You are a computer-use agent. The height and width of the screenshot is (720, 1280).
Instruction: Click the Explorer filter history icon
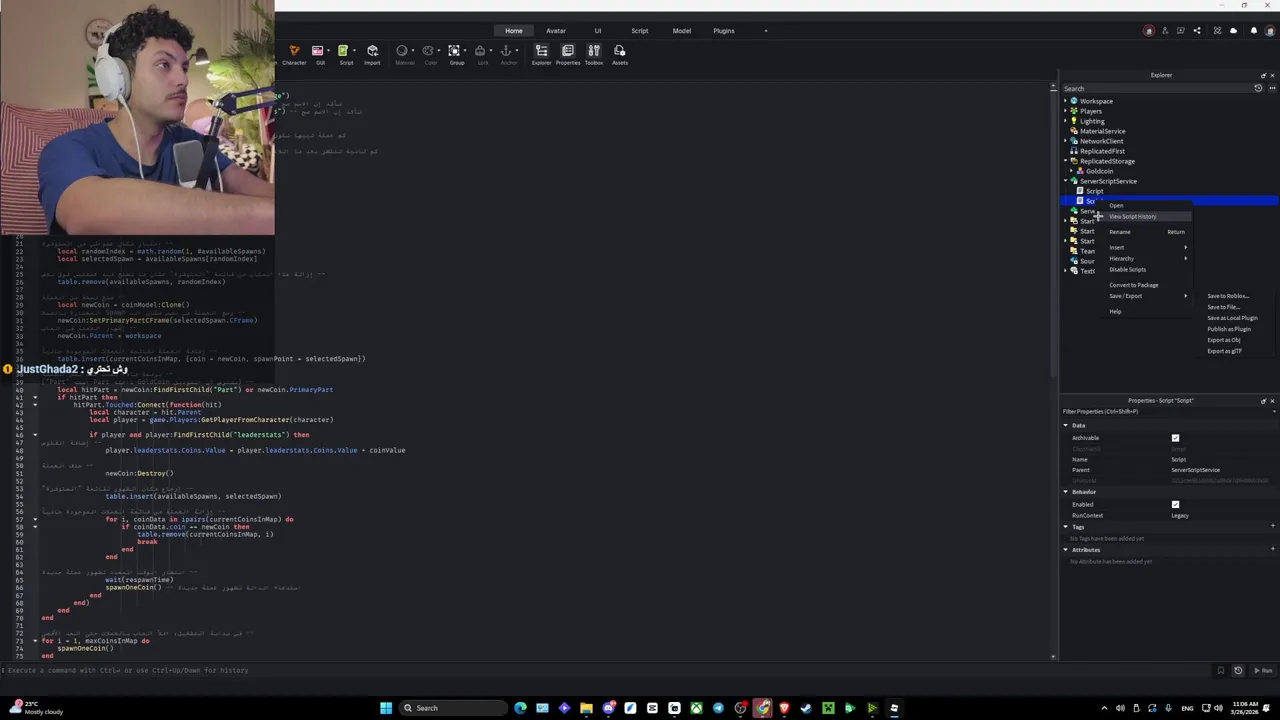[x=1258, y=88]
